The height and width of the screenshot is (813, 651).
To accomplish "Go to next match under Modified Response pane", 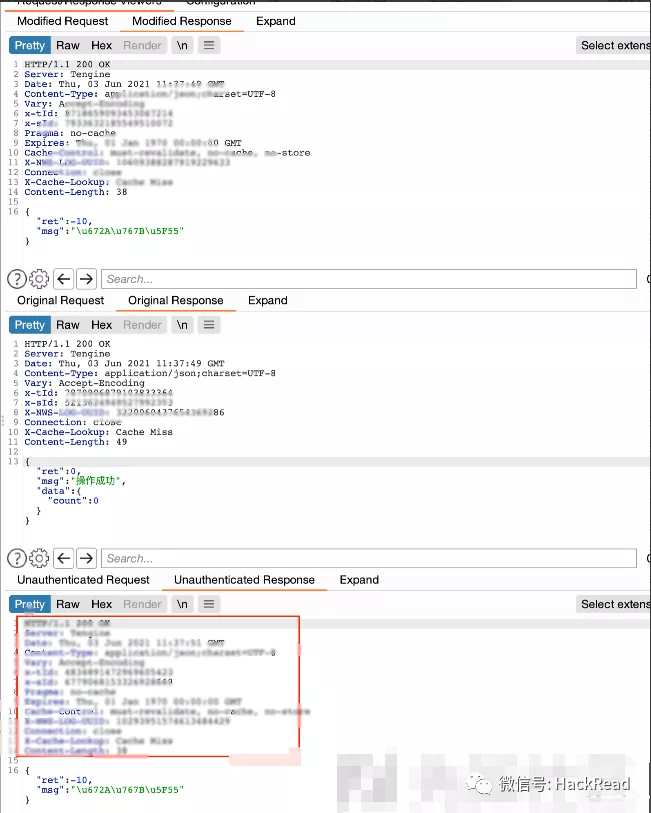I will pyautogui.click(x=87, y=279).
